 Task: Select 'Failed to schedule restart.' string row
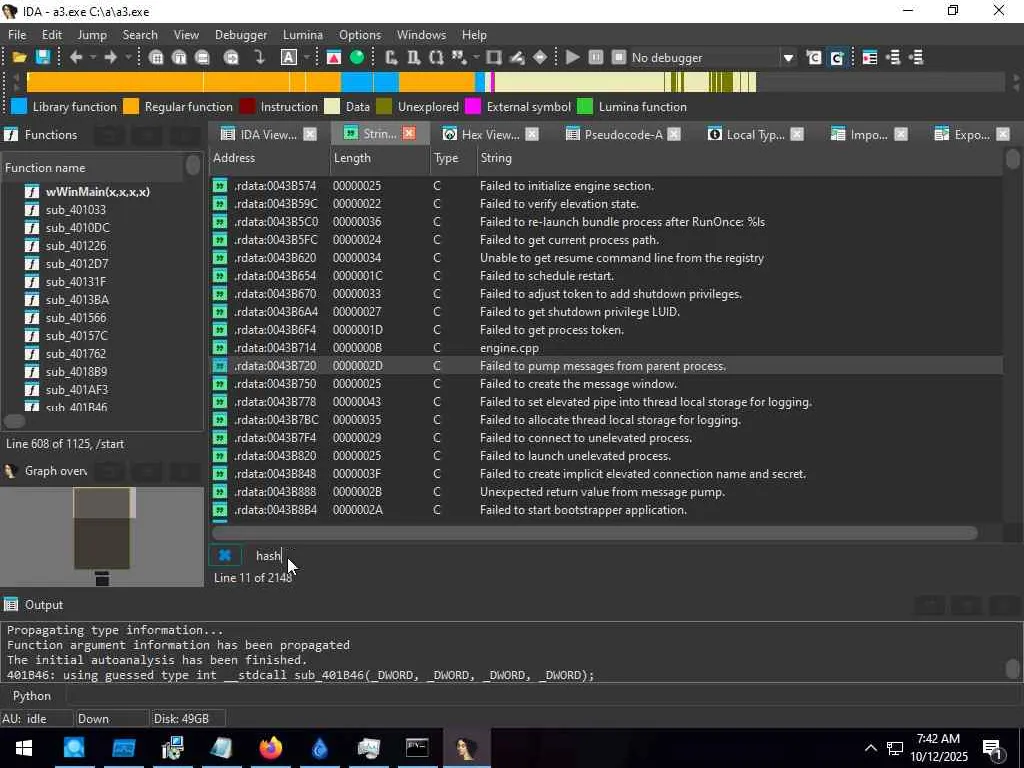pyautogui.click(x=606, y=276)
